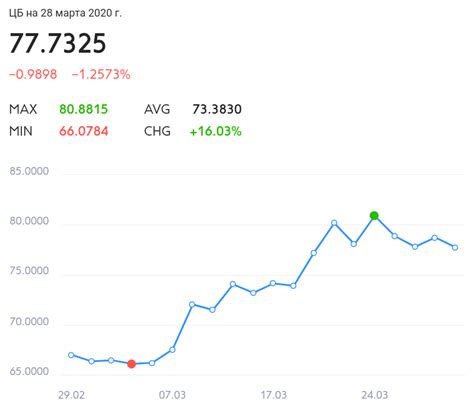Click the 29.02 x-axis date label
The image size is (474, 417).
coord(71,395)
